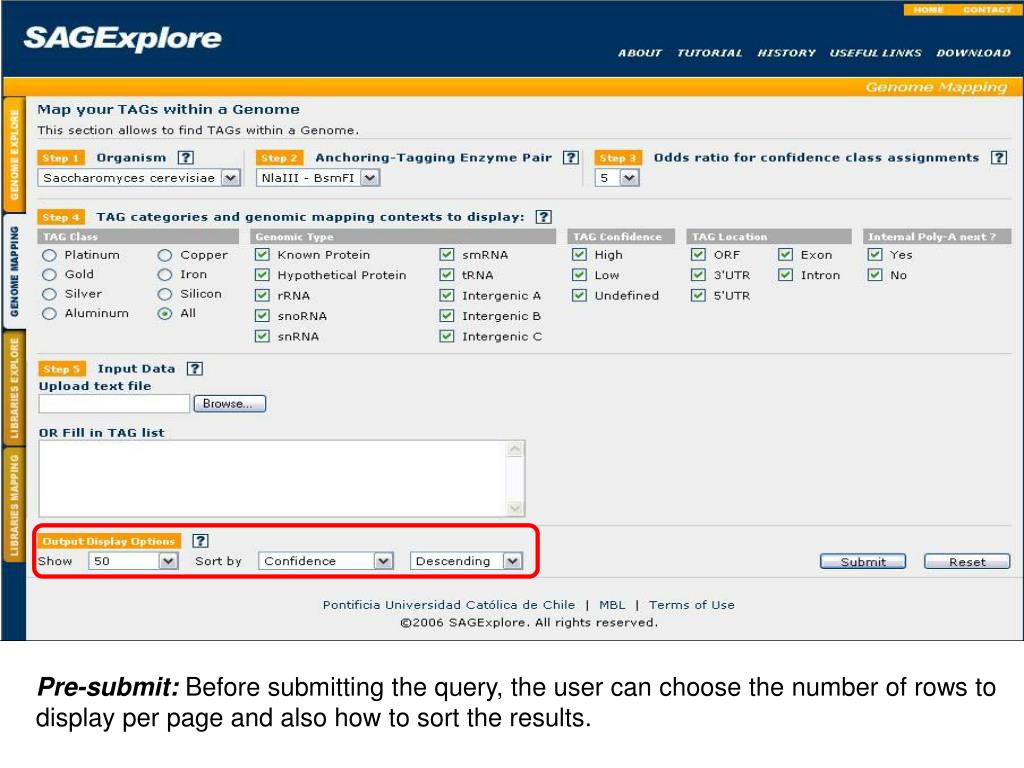1024x768 pixels.
Task: Switch to Genome Explore side tab
Action: point(14,155)
